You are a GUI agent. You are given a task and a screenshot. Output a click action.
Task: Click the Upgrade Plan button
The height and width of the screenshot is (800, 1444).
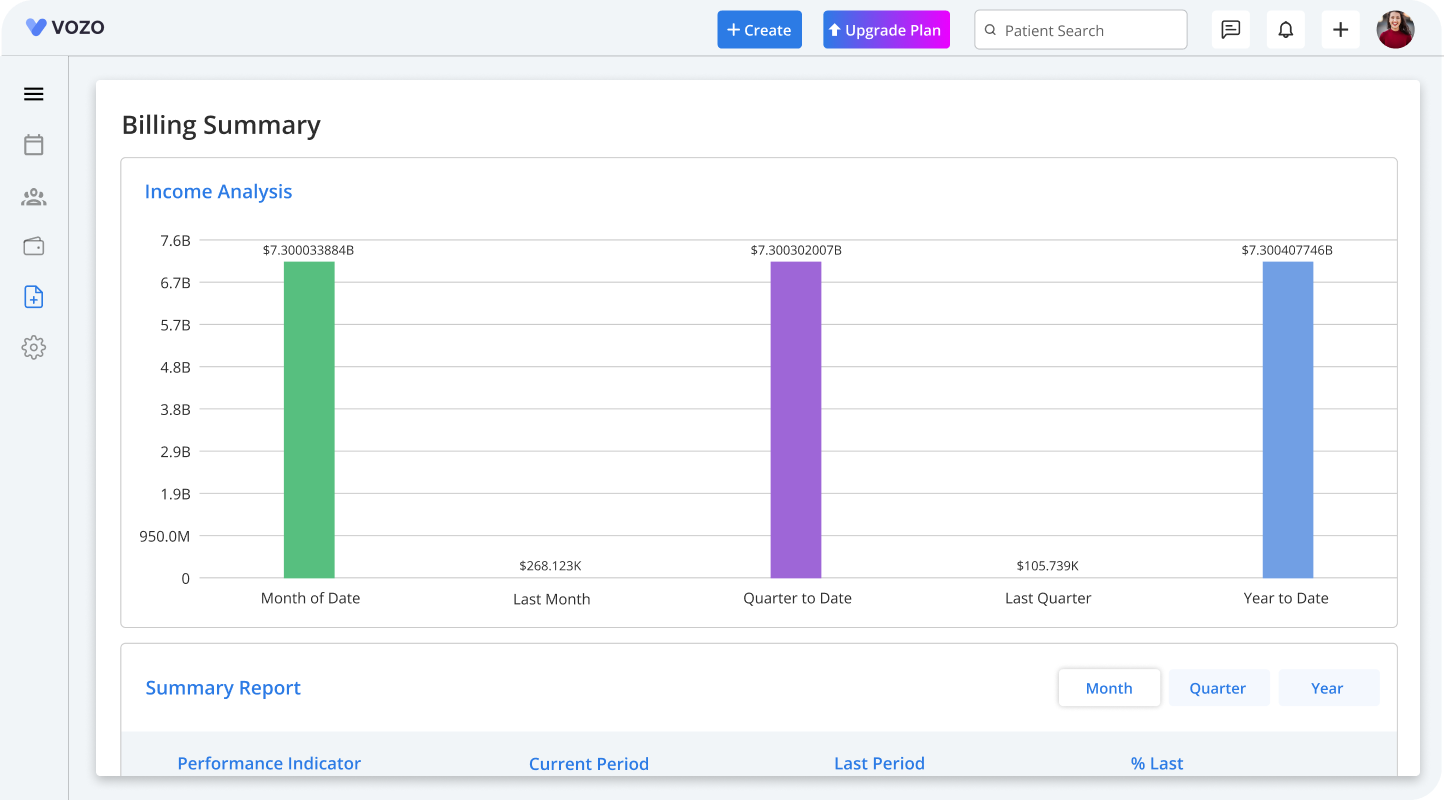point(886,30)
